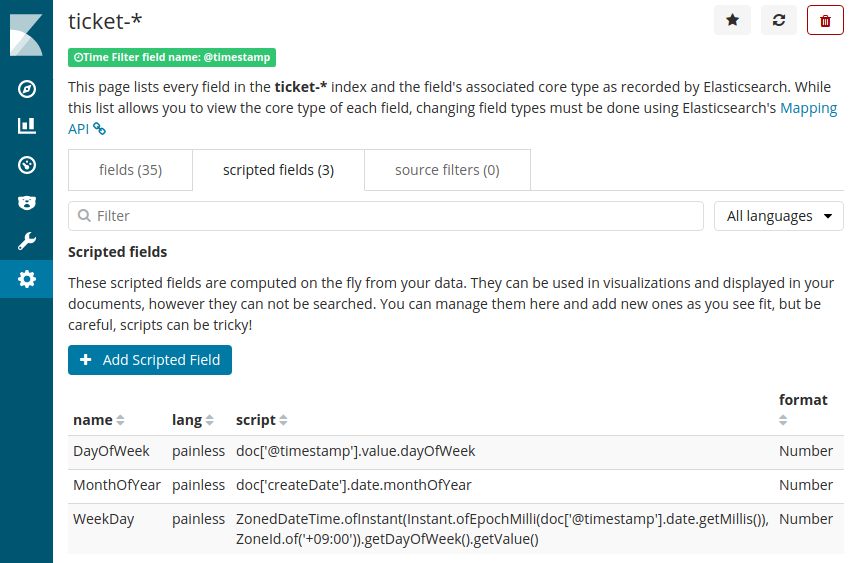Refresh the field list icon button

coord(779,20)
